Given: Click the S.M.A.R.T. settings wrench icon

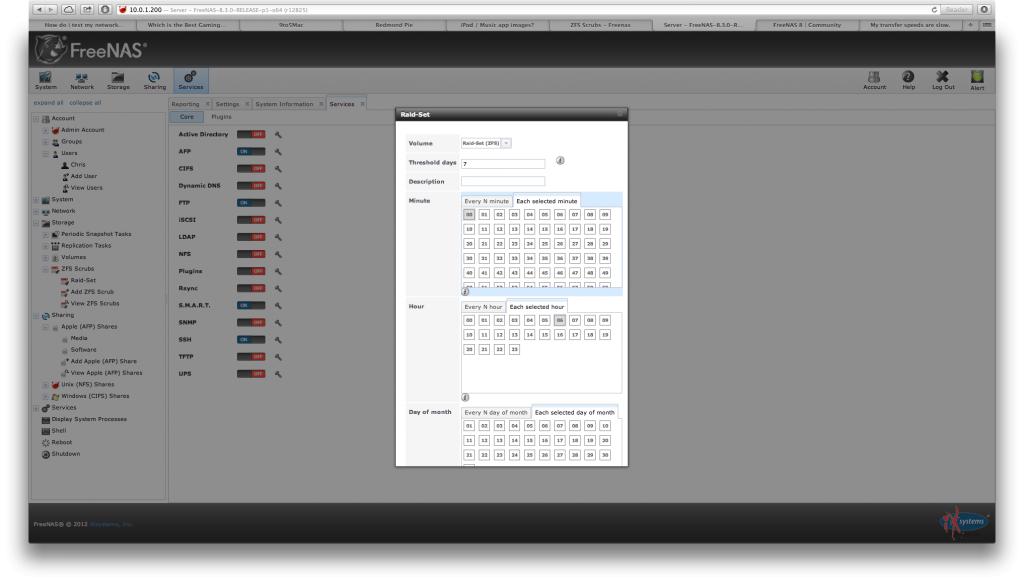Looking at the screenshot, I should [x=278, y=306].
